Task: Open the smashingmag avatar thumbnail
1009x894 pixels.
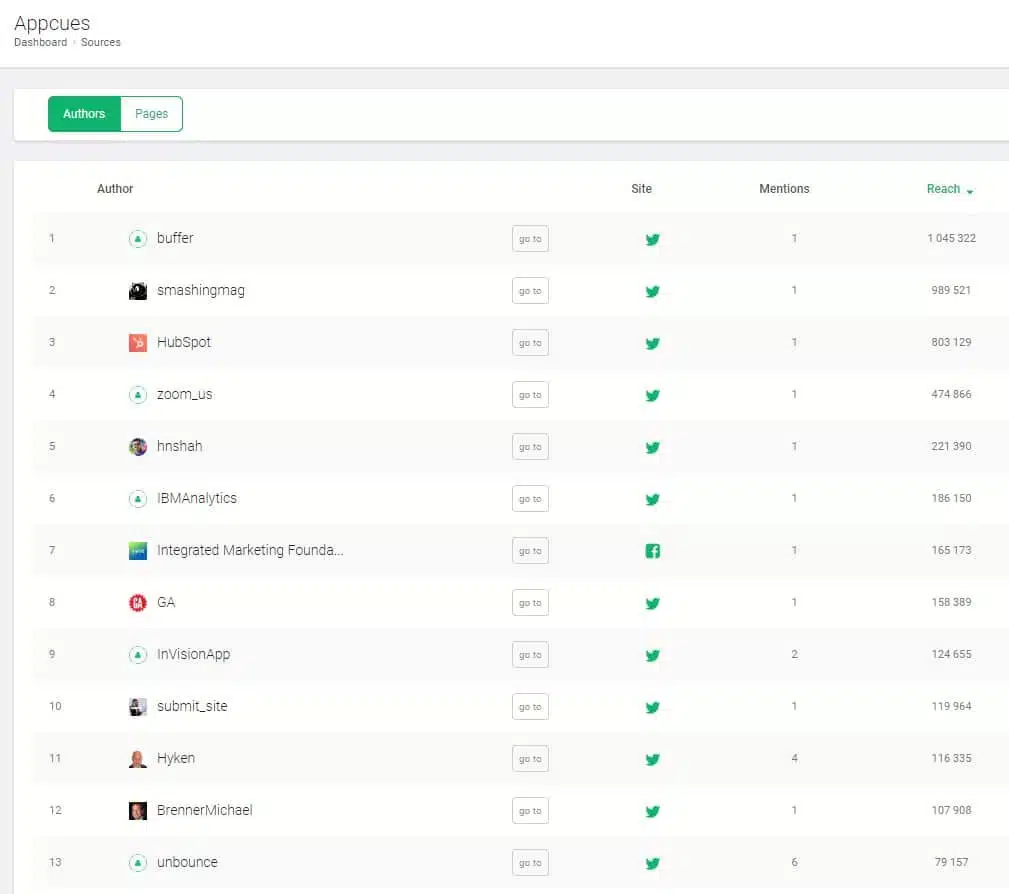Action: pyautogui.click(x=138, y=291)
